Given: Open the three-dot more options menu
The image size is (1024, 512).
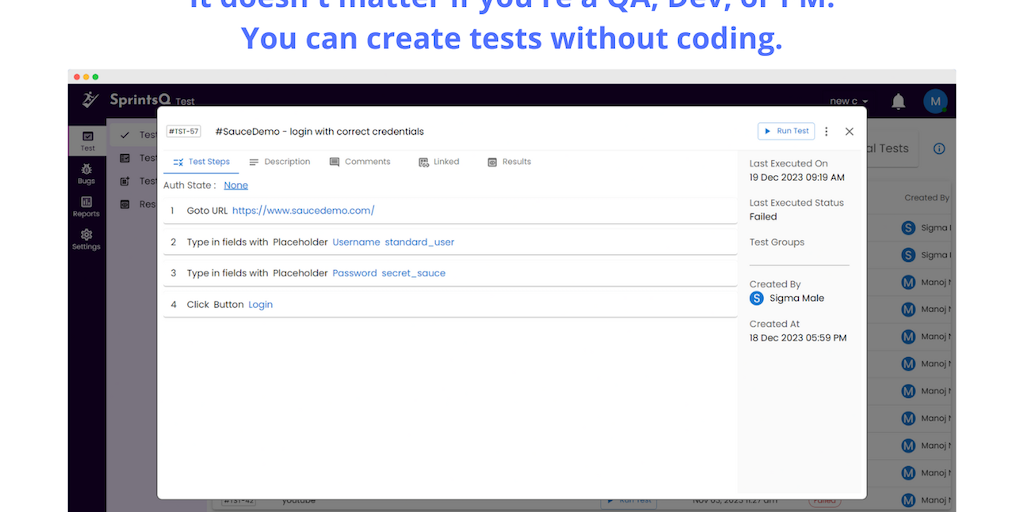Looking at the screenshot, I should (826, 131).
